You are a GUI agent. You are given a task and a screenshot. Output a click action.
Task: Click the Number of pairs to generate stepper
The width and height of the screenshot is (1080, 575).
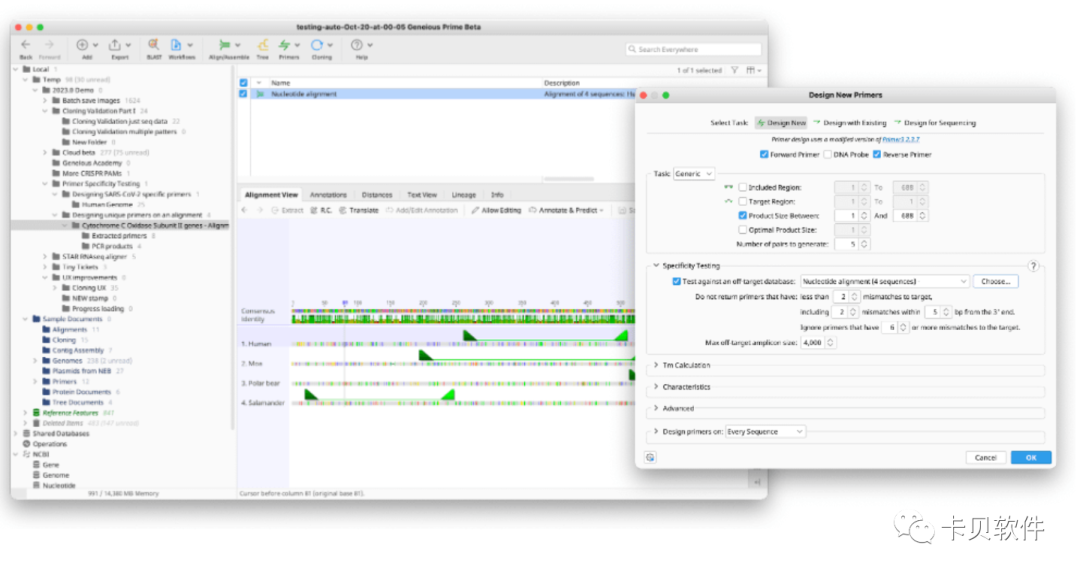tap(864, 244)
